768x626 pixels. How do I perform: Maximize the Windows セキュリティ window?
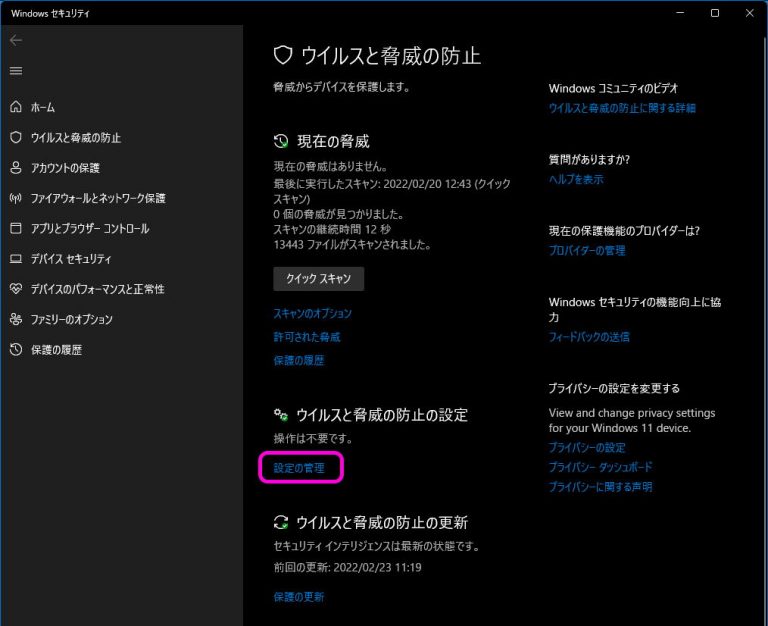pos(715,13)
